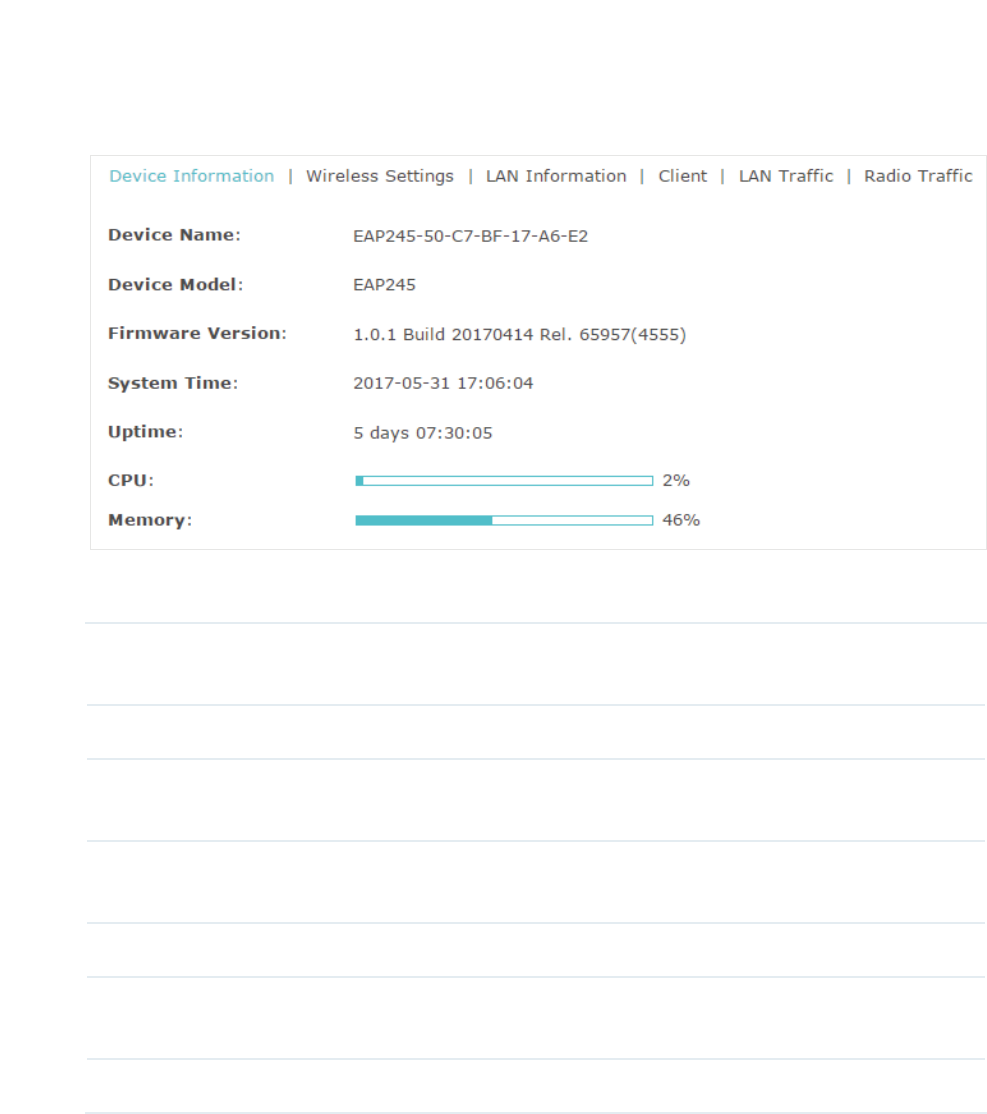Click the Device Name label

point(174,235)
